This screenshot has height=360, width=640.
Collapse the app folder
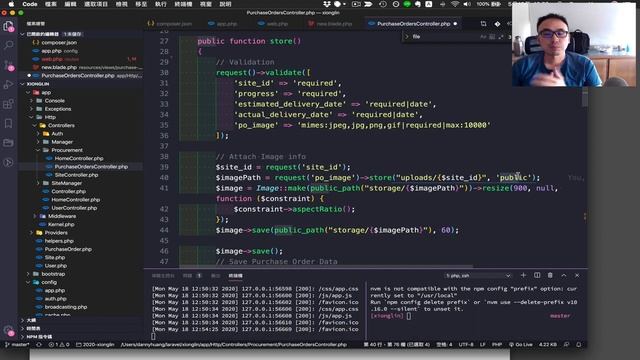[29, 93]
